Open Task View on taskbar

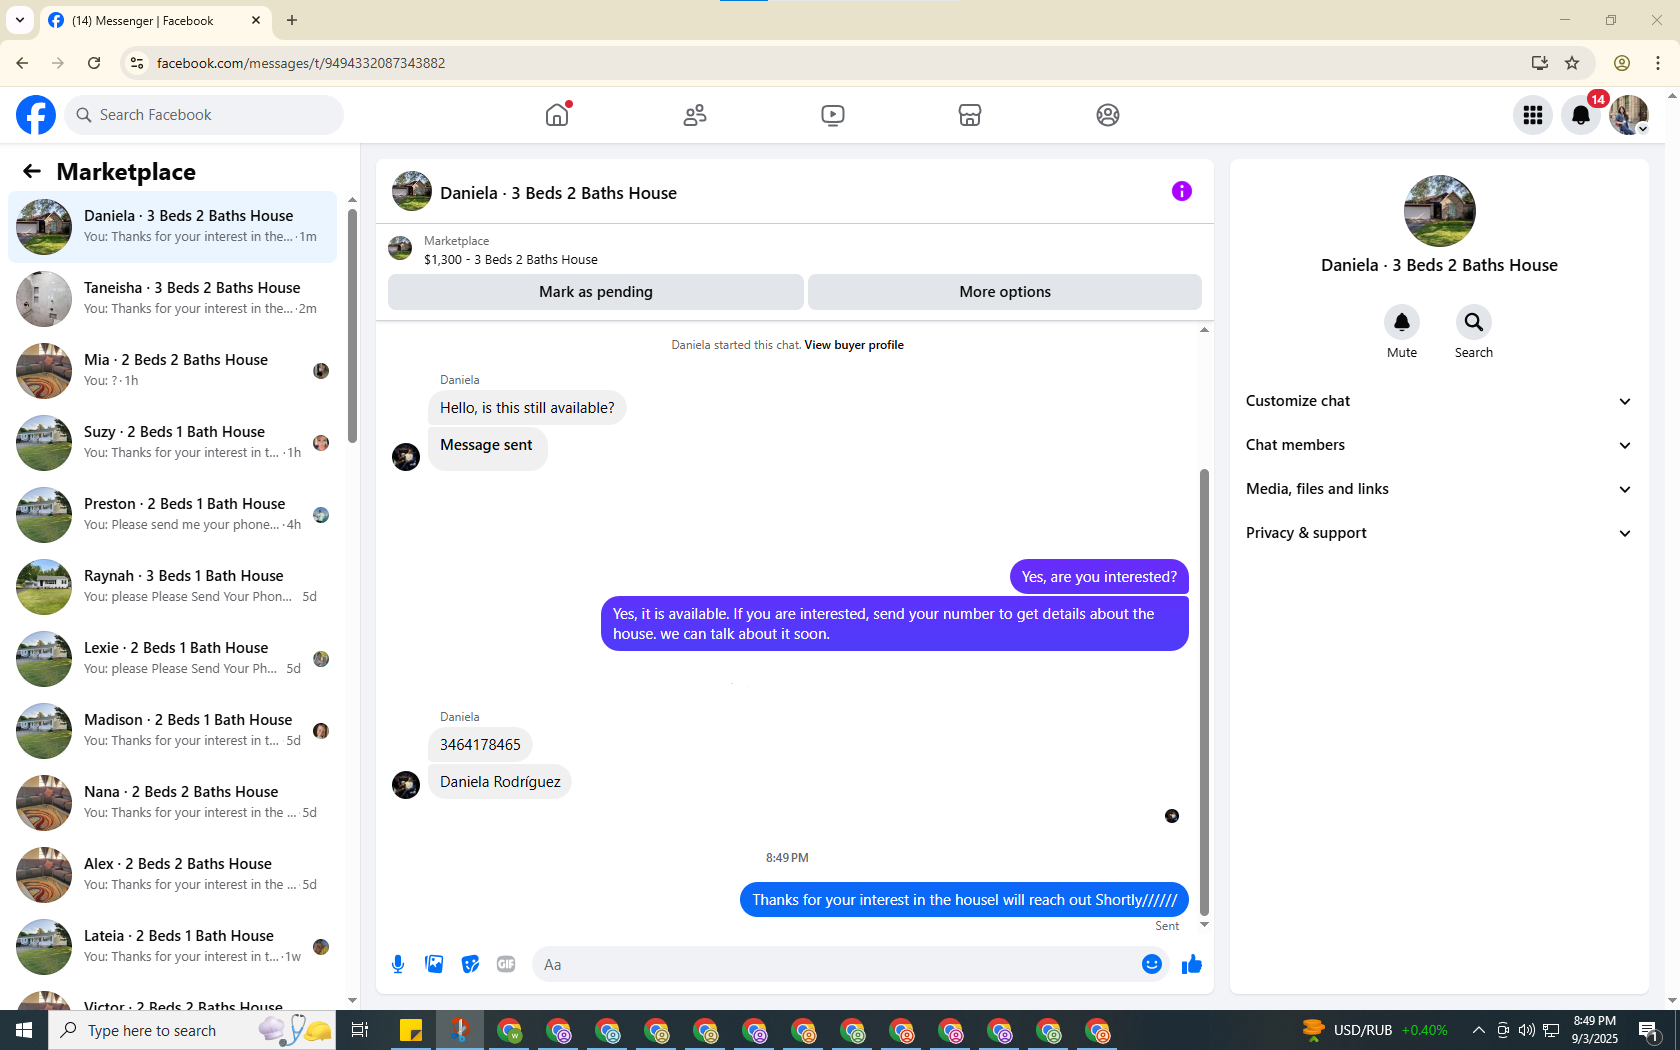click(360, 1030)
